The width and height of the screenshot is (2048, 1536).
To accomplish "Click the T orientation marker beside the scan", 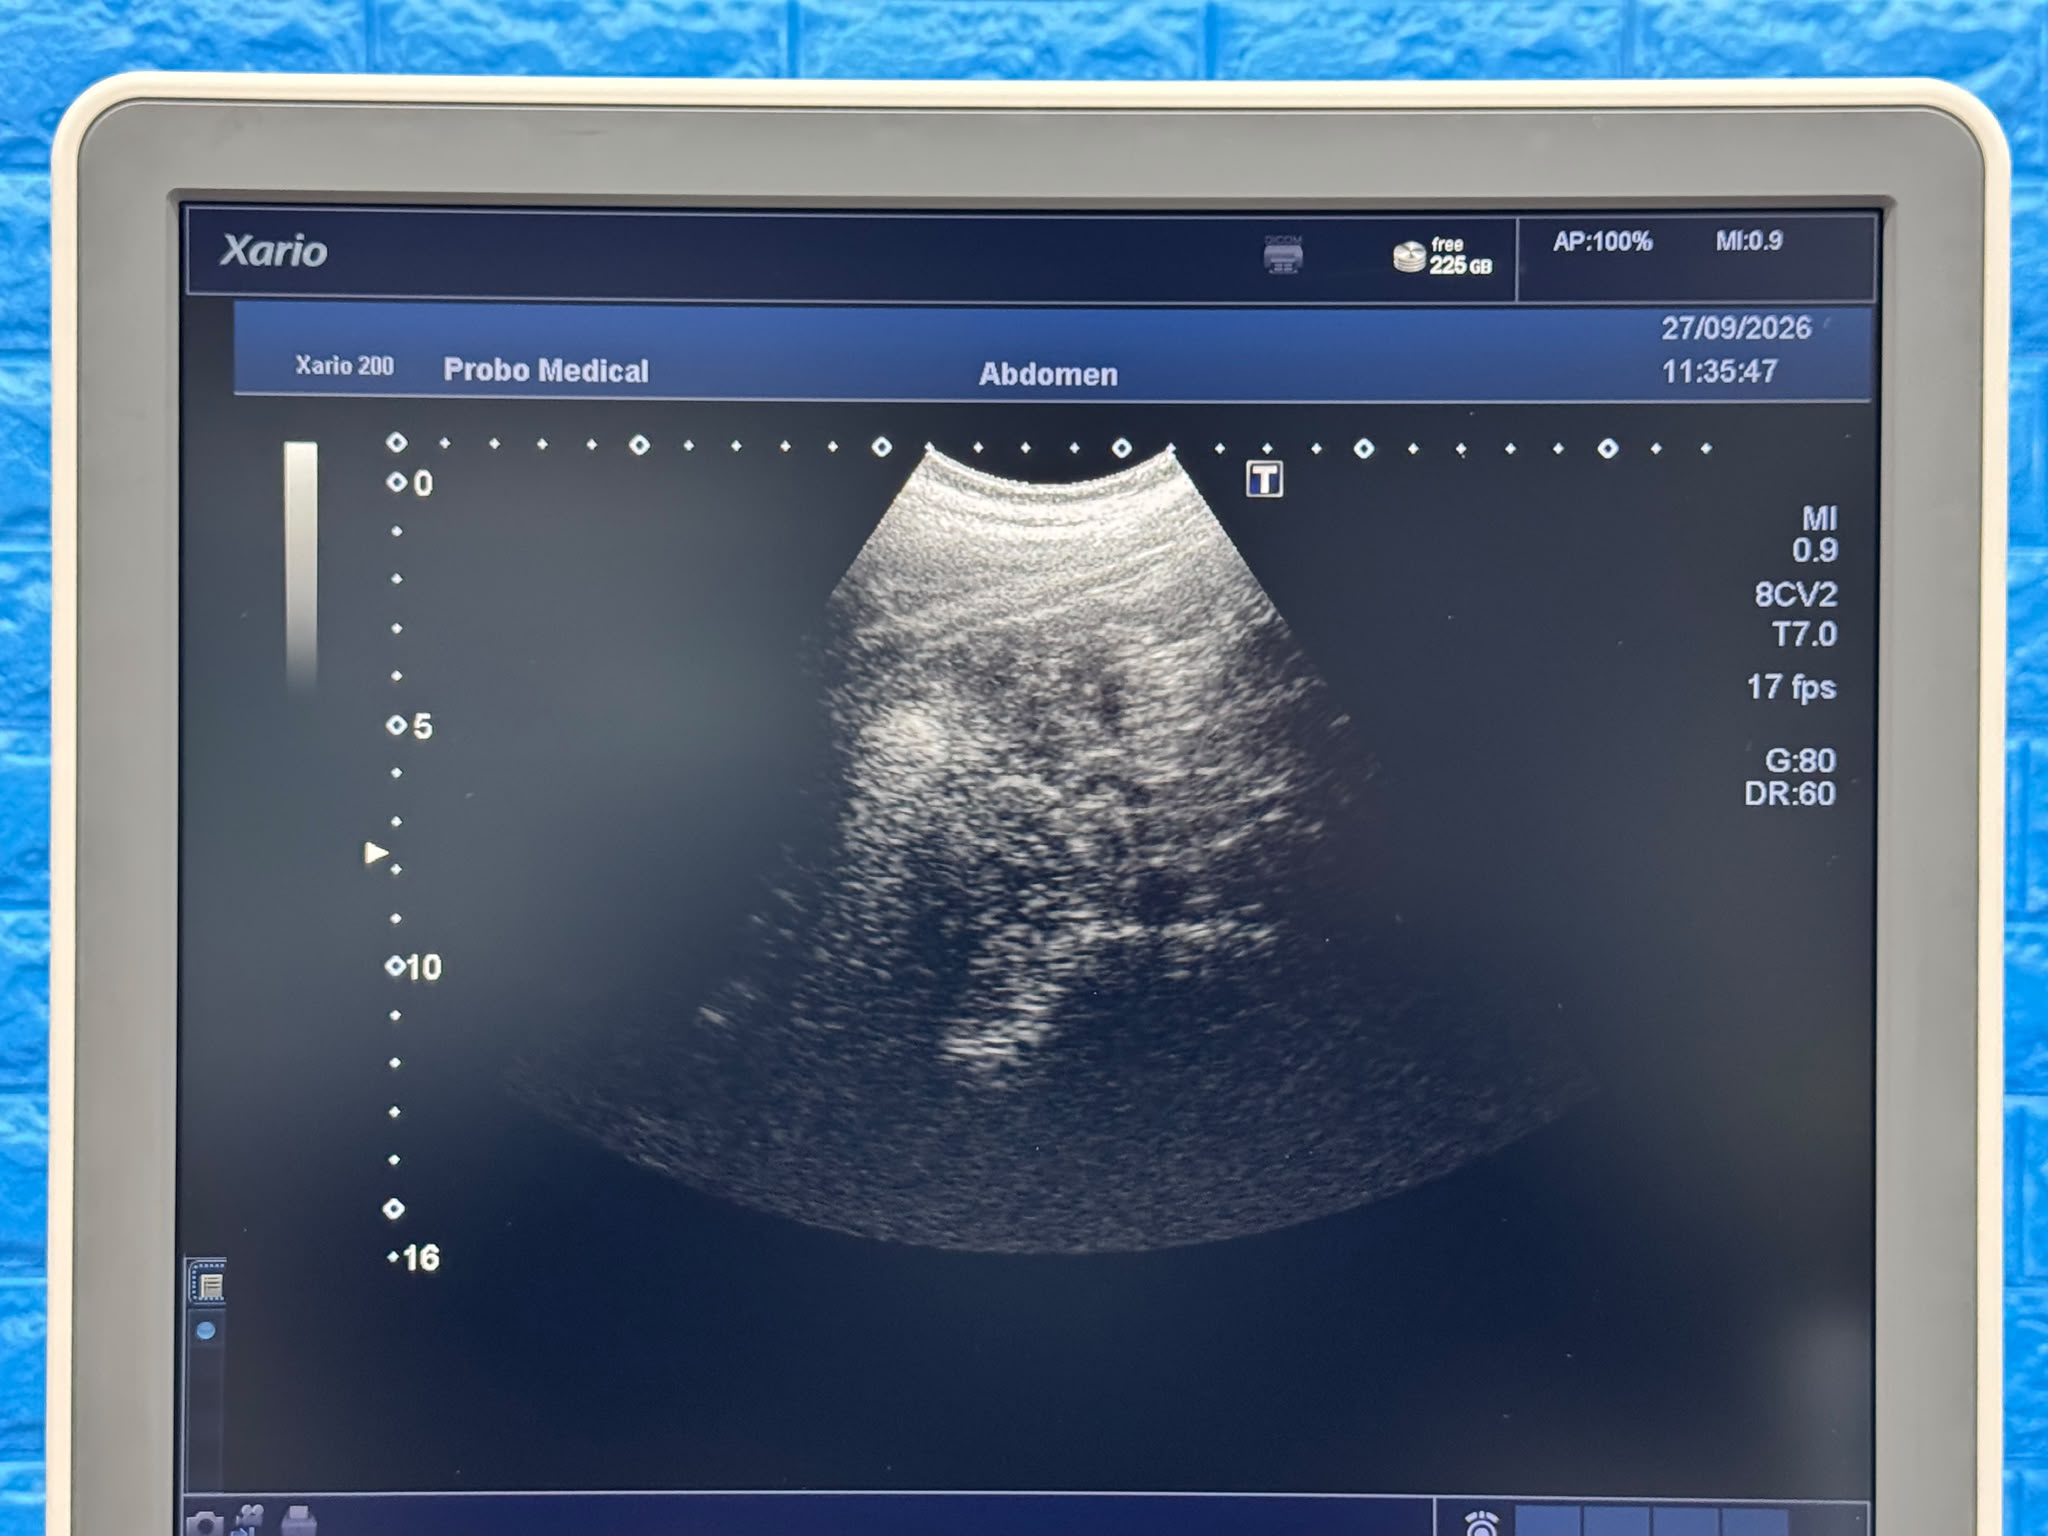I will (1264, 479).
